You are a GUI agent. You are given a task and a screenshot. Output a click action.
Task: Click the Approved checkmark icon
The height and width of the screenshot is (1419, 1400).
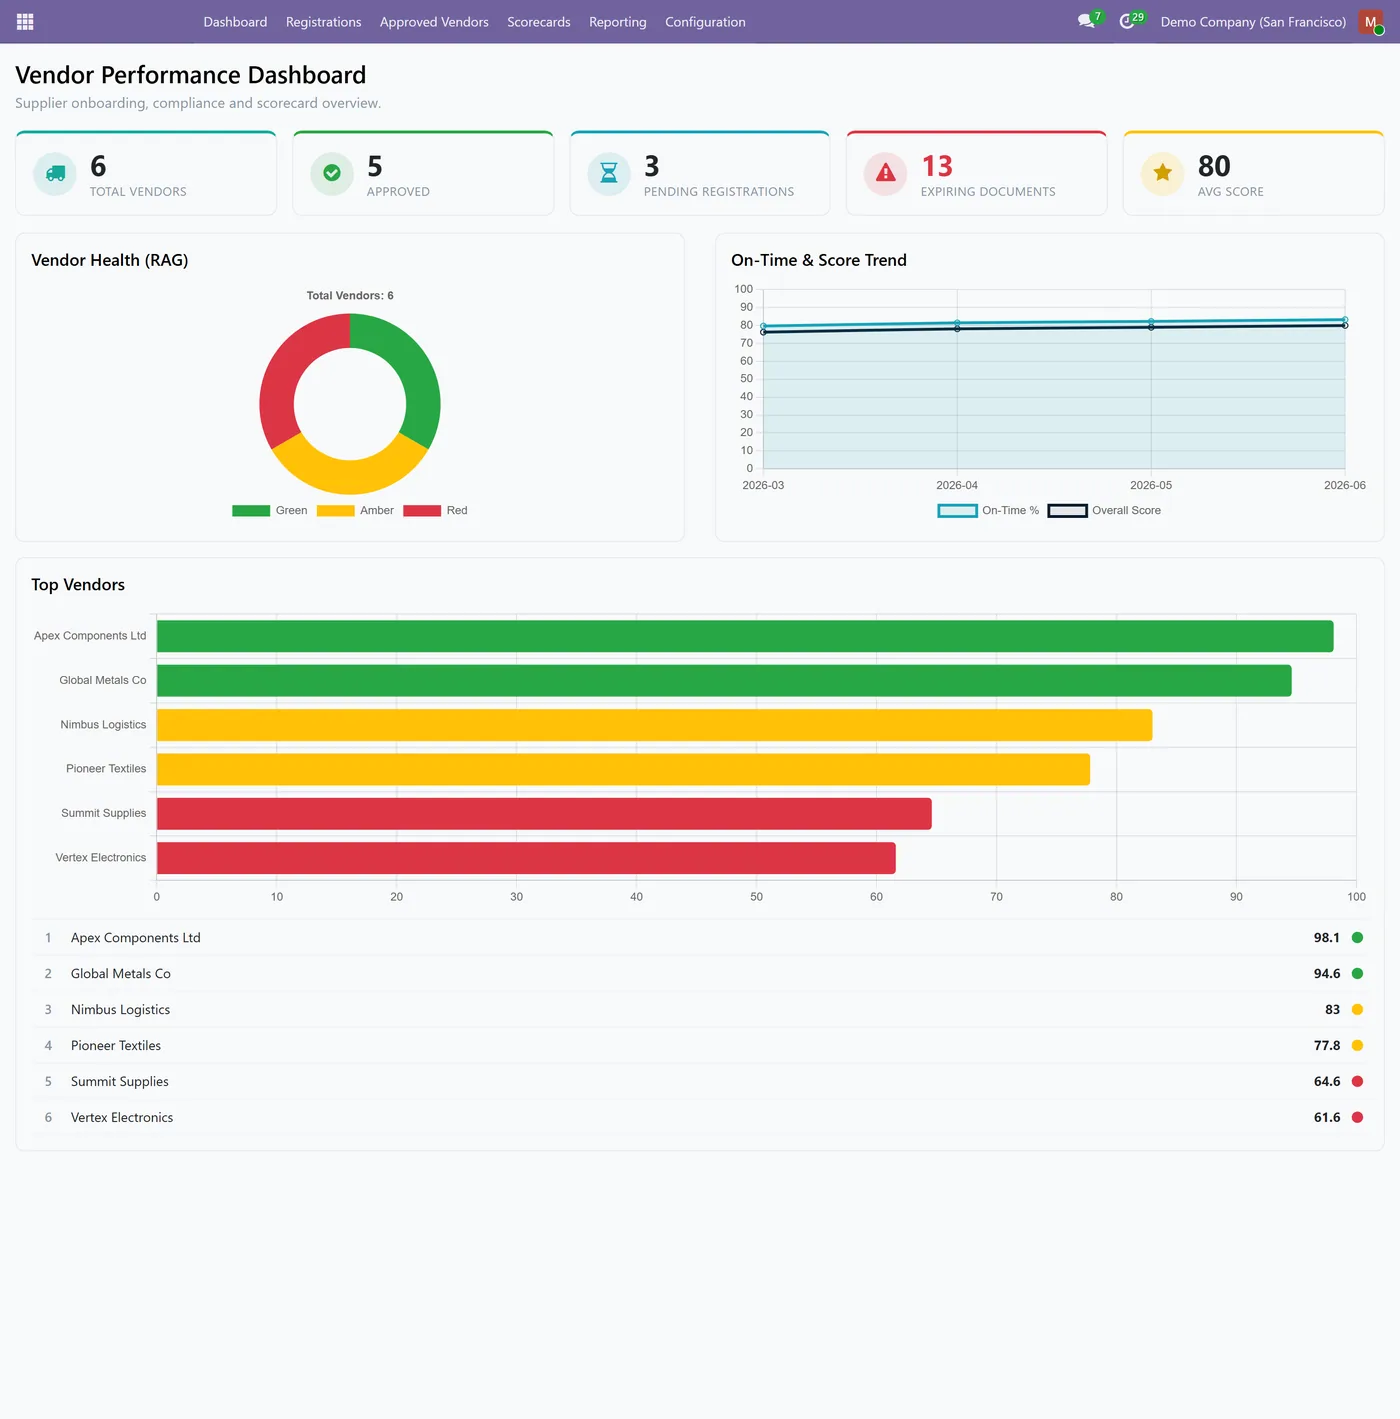click(x=332, y=173)
